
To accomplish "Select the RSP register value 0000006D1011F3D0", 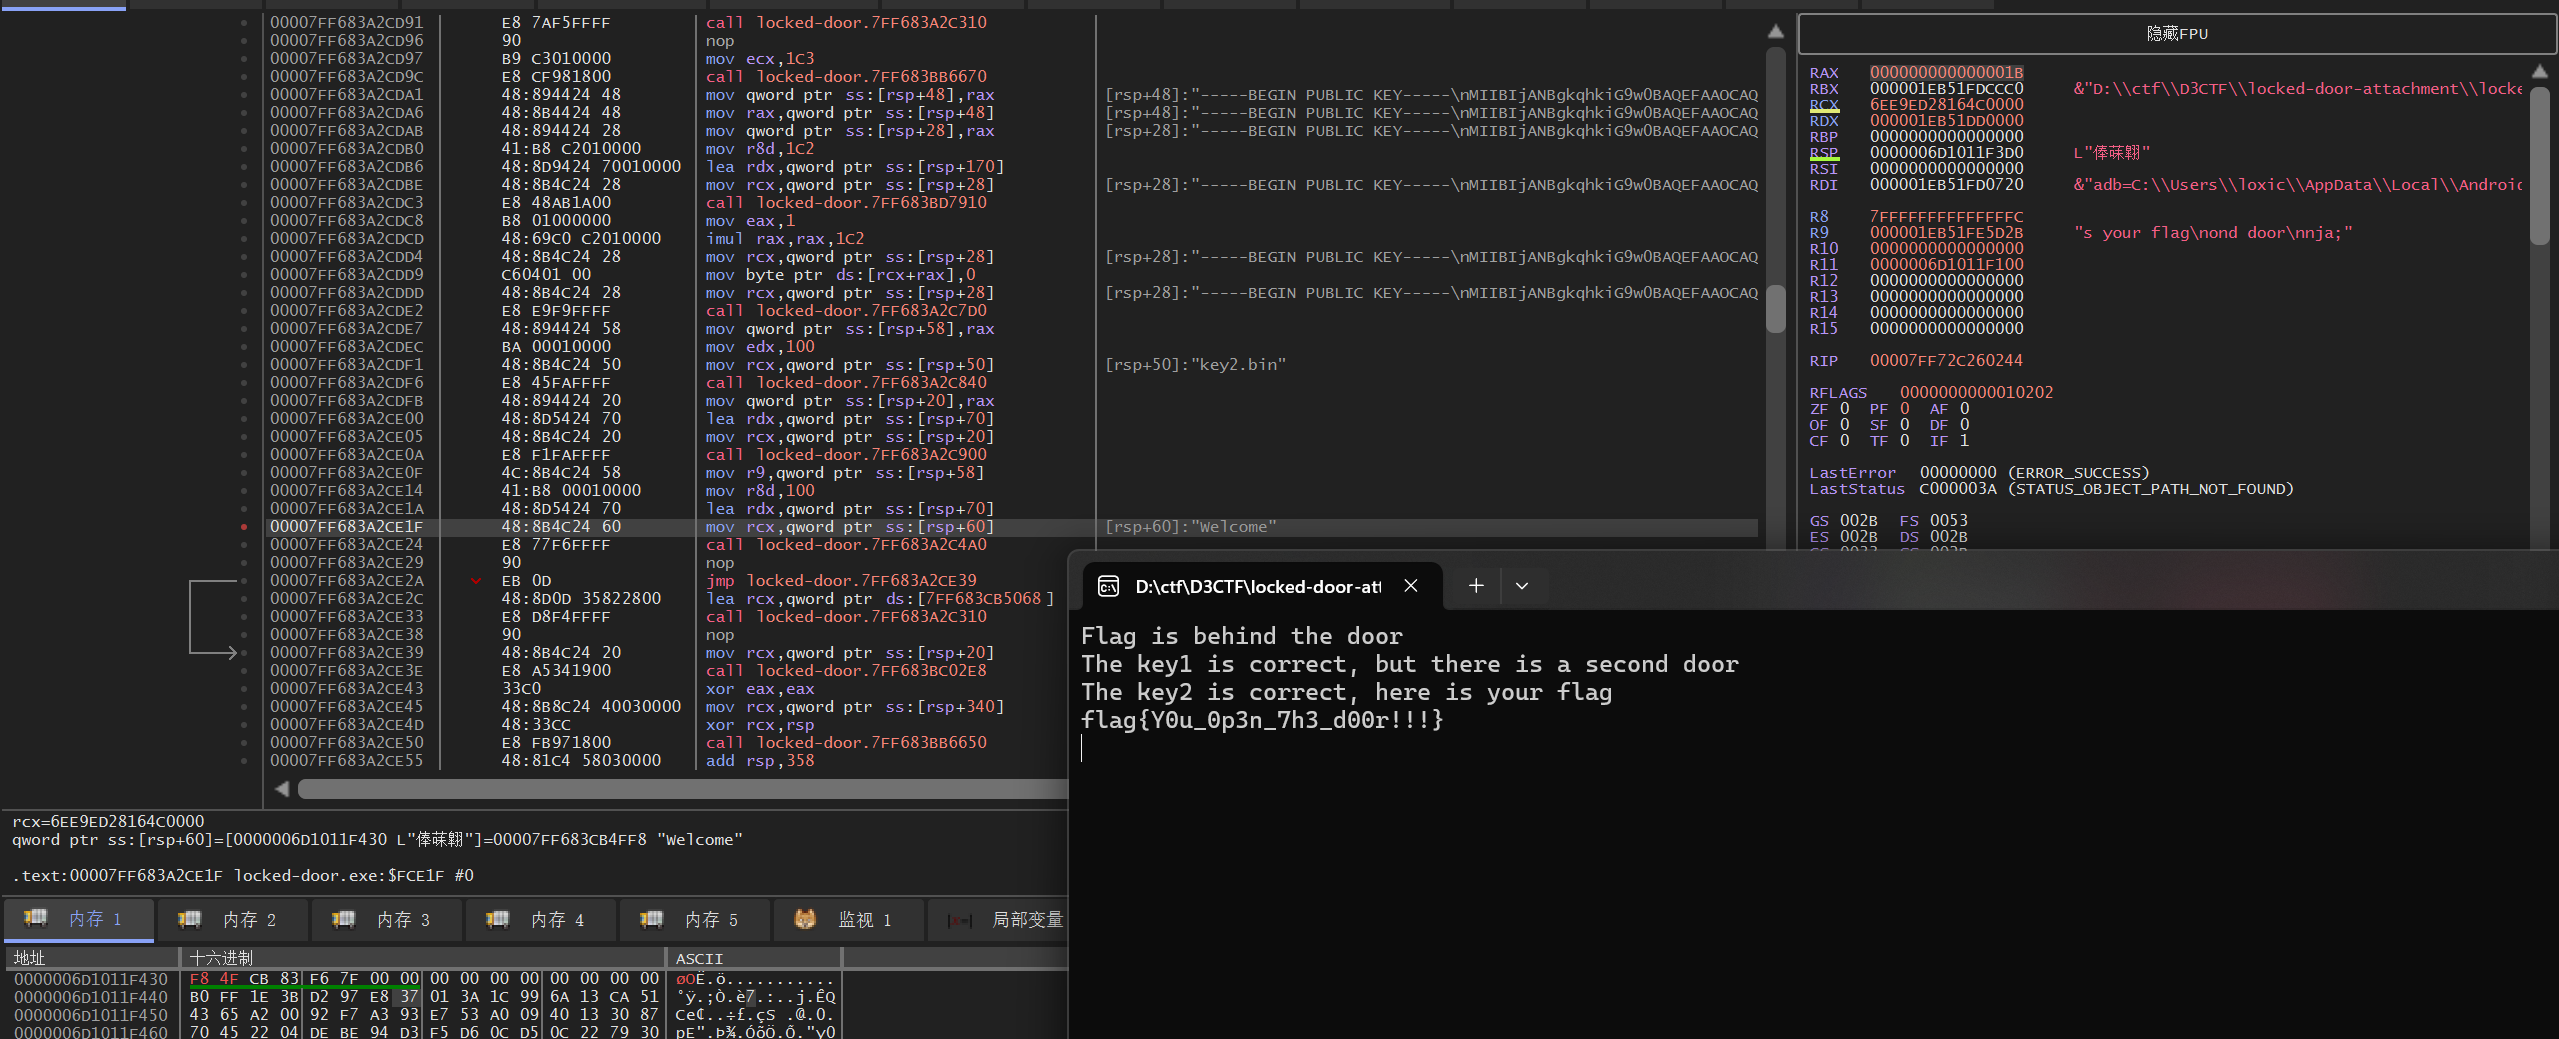I will click(x=1946, y=153).
